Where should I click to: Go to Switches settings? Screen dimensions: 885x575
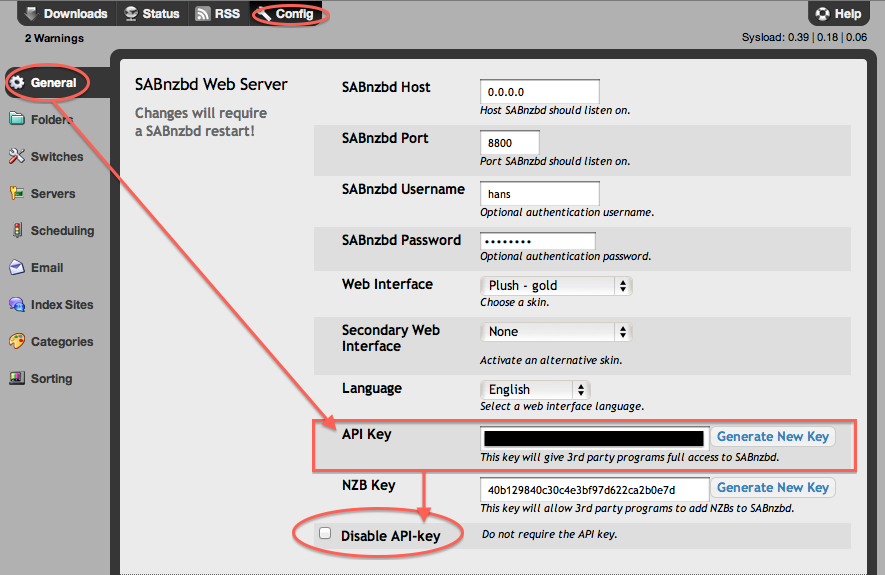pos(56,156)
